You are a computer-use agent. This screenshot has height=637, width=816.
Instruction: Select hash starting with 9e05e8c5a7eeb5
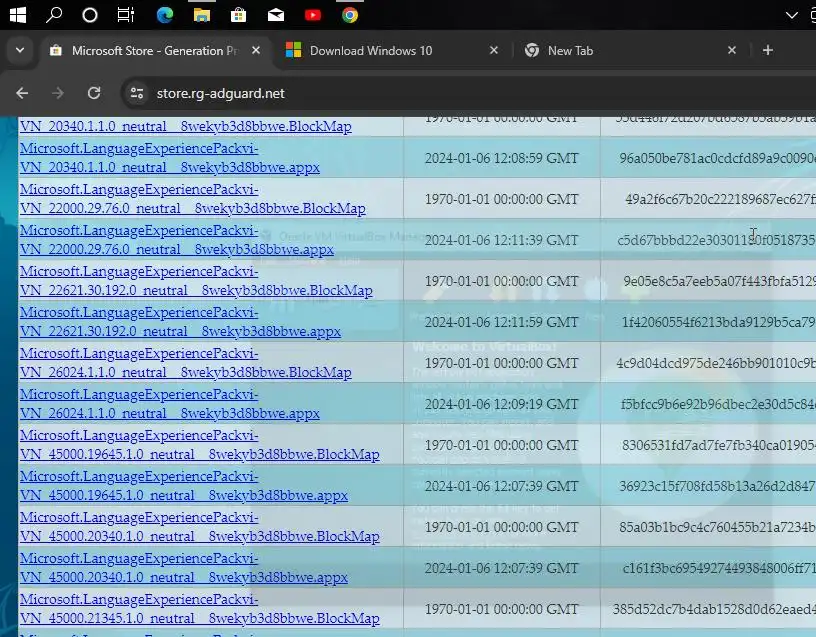[x=720, y=281]
